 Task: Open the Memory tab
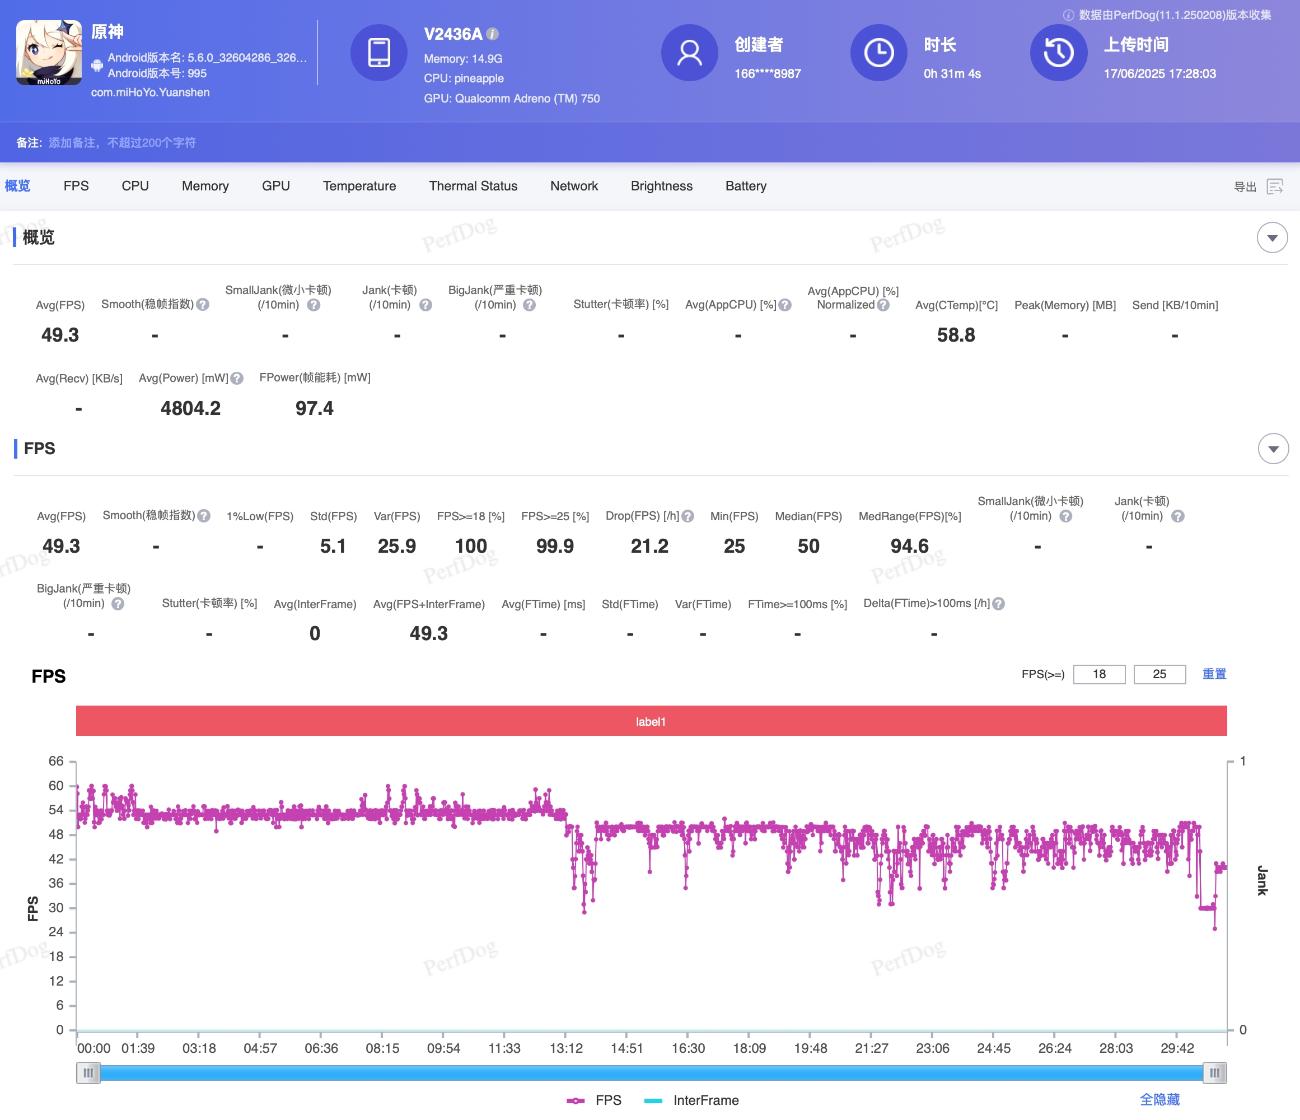(205, 186)
